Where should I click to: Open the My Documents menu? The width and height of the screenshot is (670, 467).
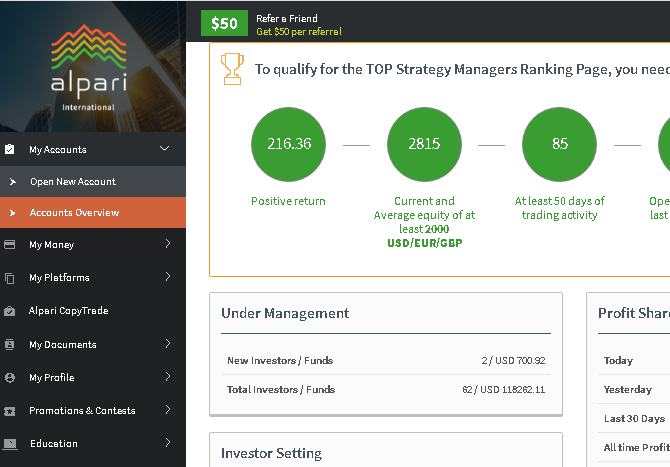click(93, 344)
